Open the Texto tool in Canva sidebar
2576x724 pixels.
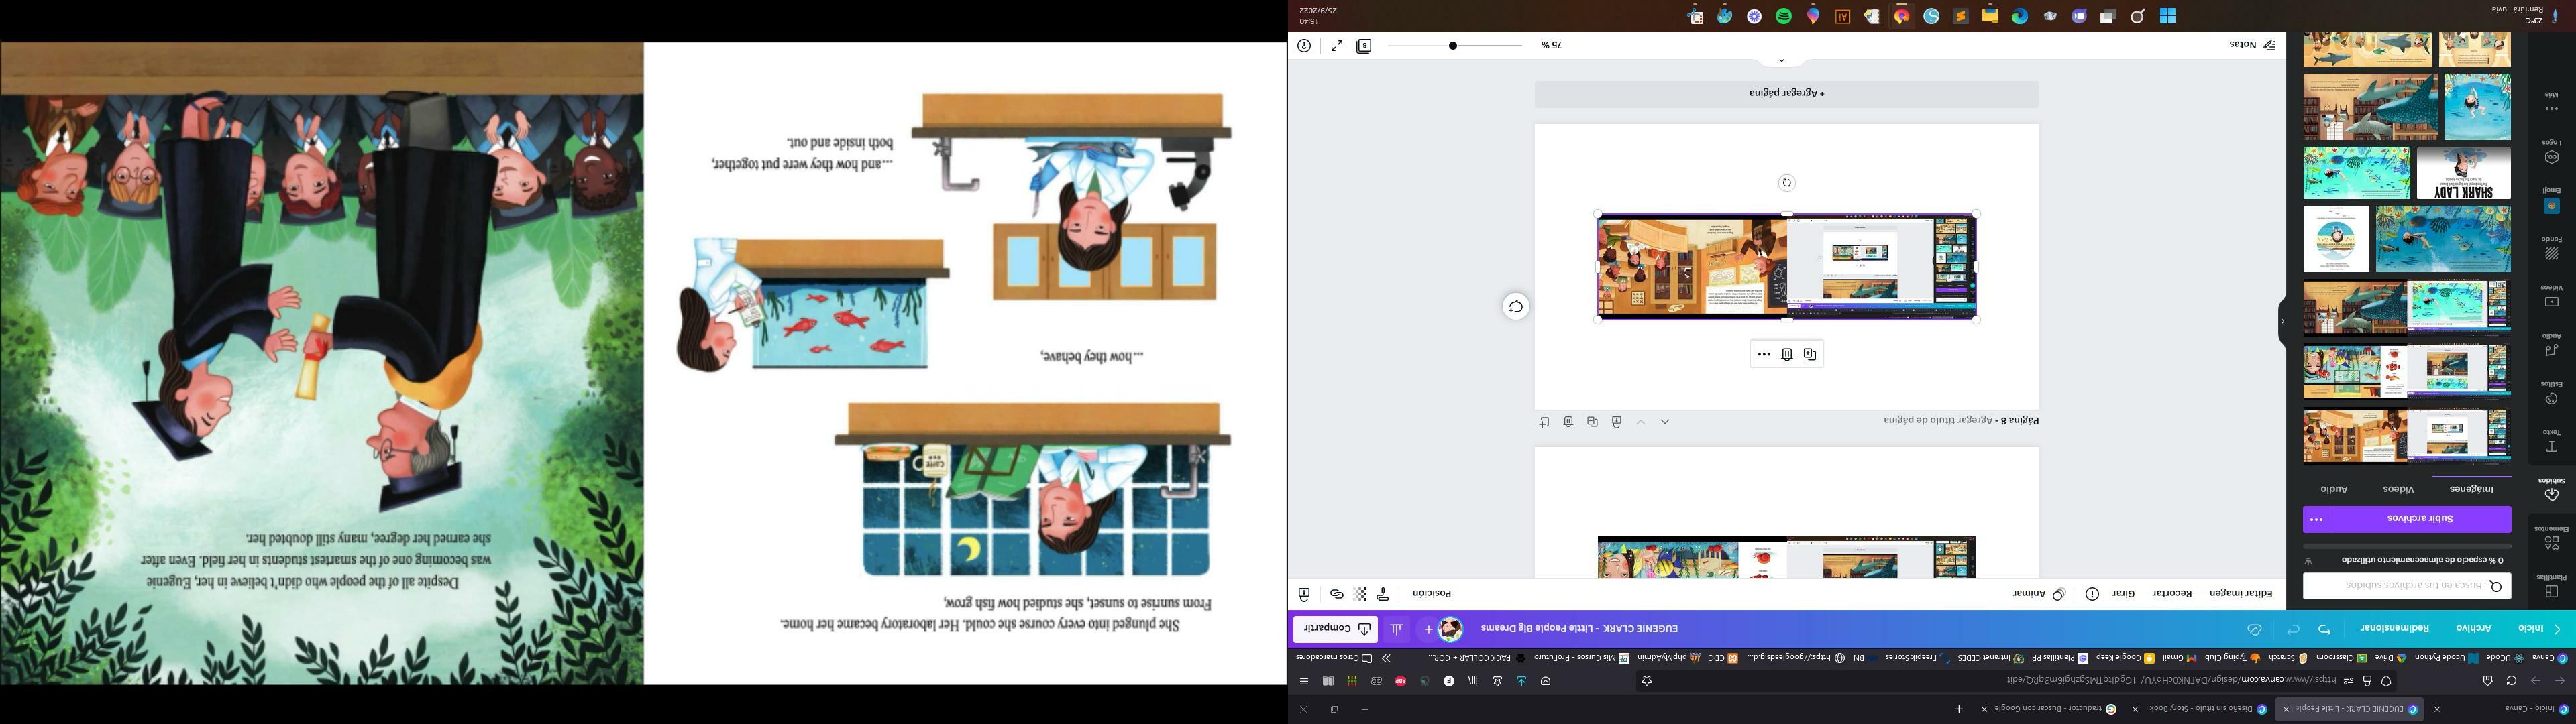coord(2551,441)
